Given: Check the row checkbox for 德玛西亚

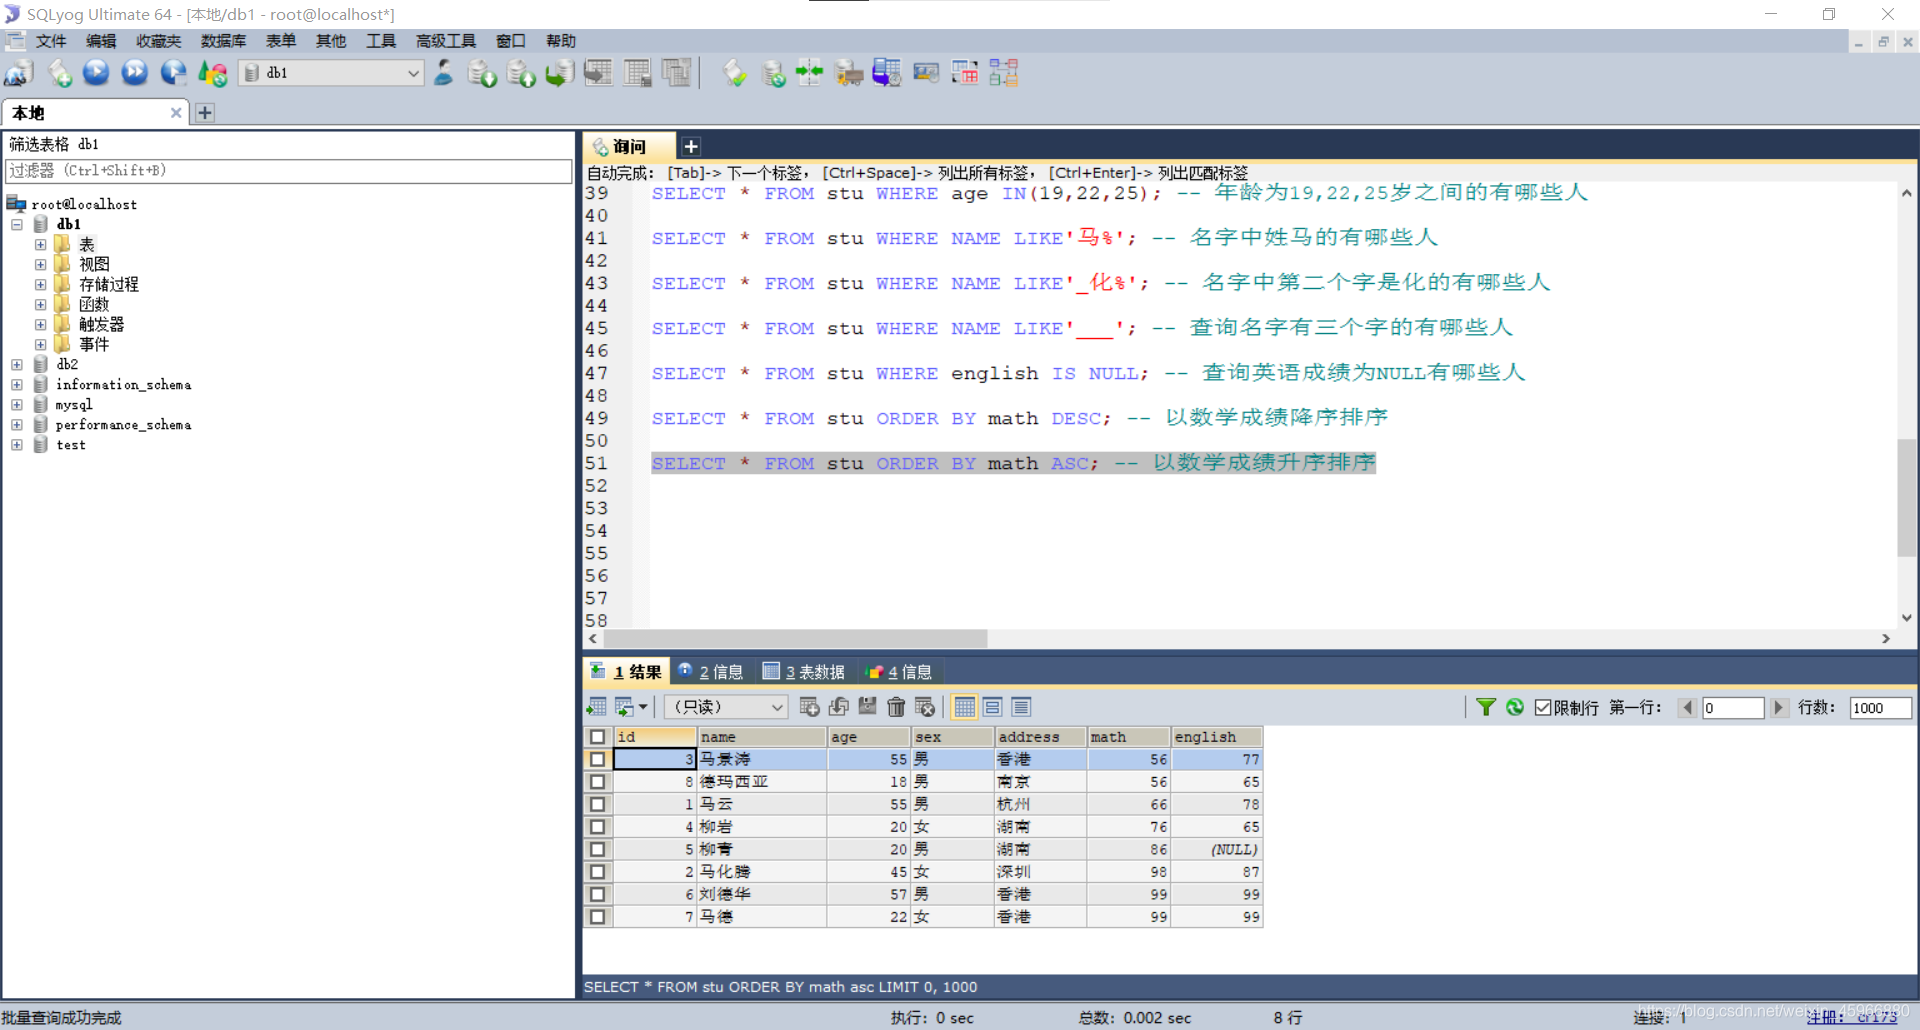Looking at the screenshot, I should [597, 782].
